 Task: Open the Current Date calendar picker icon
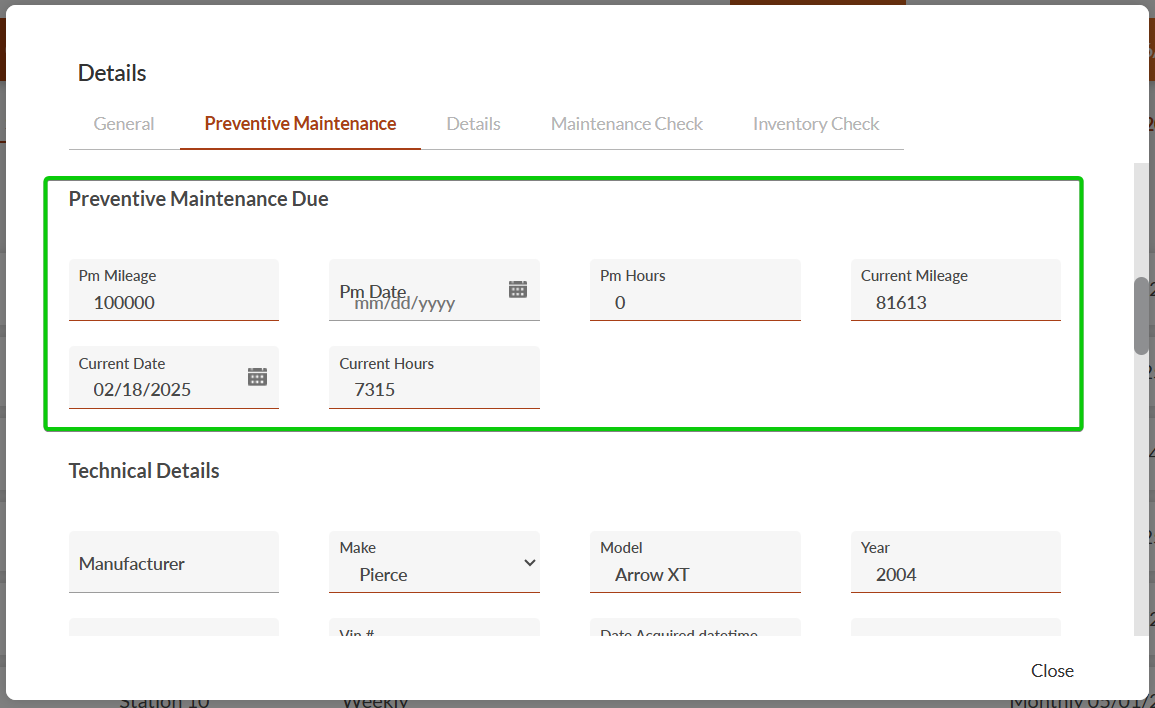(x=257, y=377)
